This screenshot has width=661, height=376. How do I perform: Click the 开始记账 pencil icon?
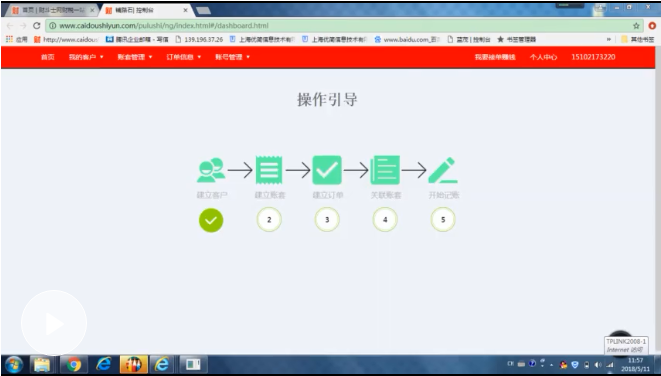pos(443,170)
